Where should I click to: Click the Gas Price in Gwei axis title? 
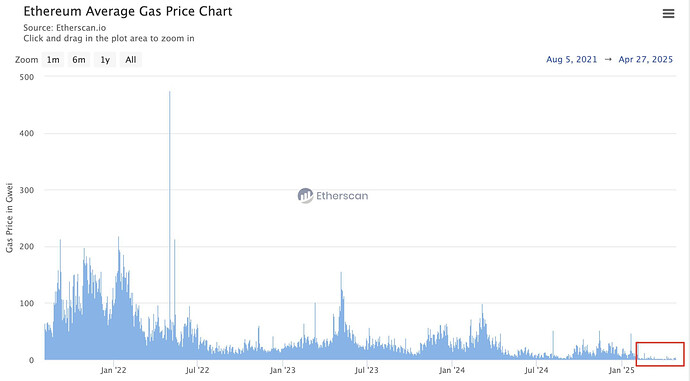pyautogui.click(x=9, y=218)
